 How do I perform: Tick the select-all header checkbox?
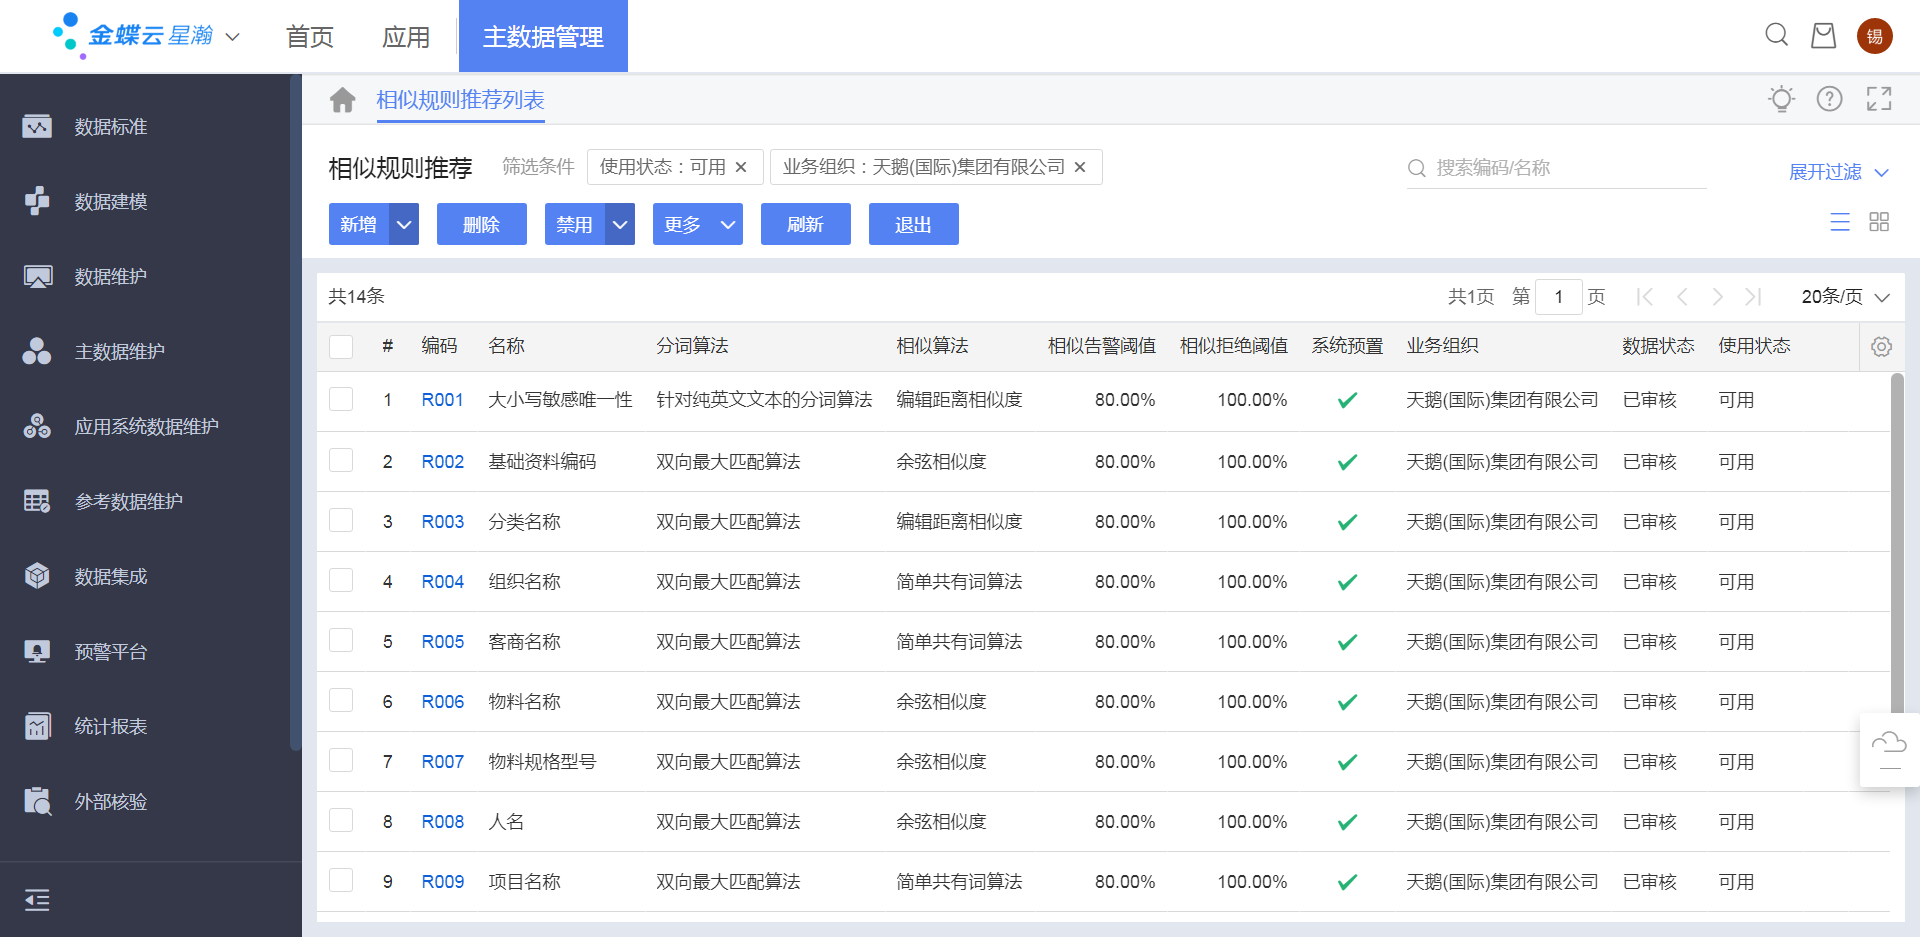(341, 346)
